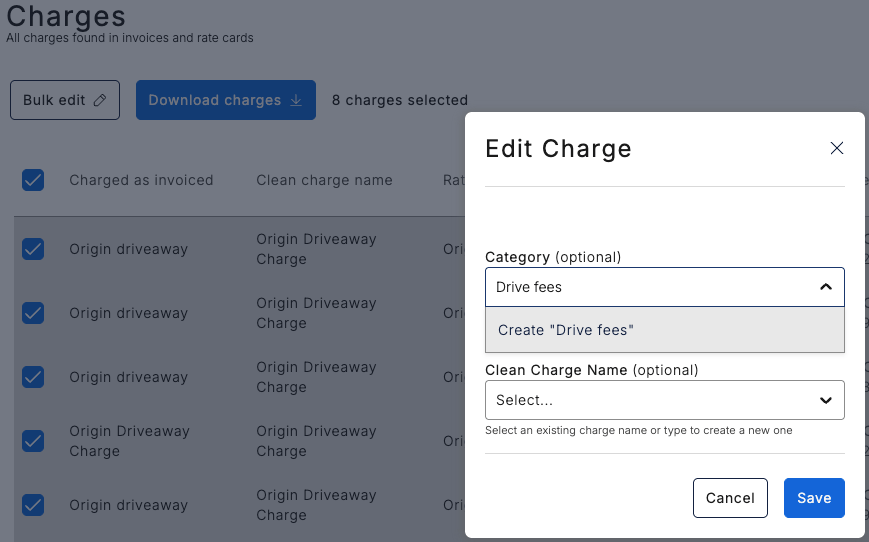
Task: Click the download arrow icon on Download charges
Action: tap(296, 100)
